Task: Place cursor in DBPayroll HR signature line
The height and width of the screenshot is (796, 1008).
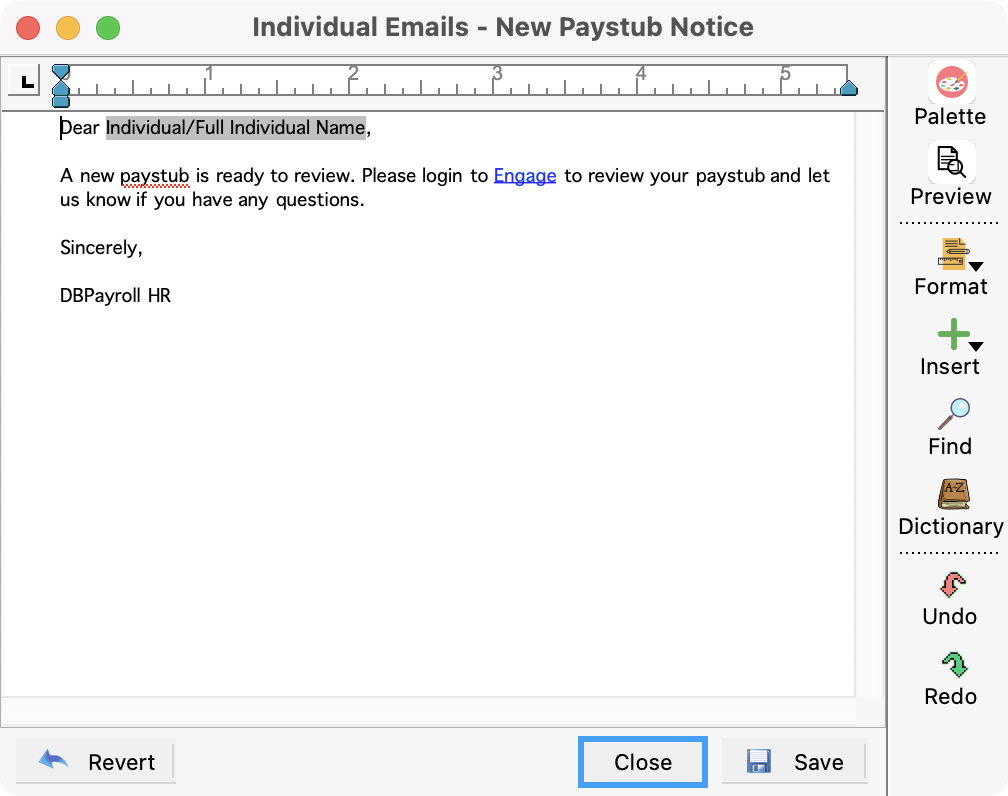Action: pos(116,296)
